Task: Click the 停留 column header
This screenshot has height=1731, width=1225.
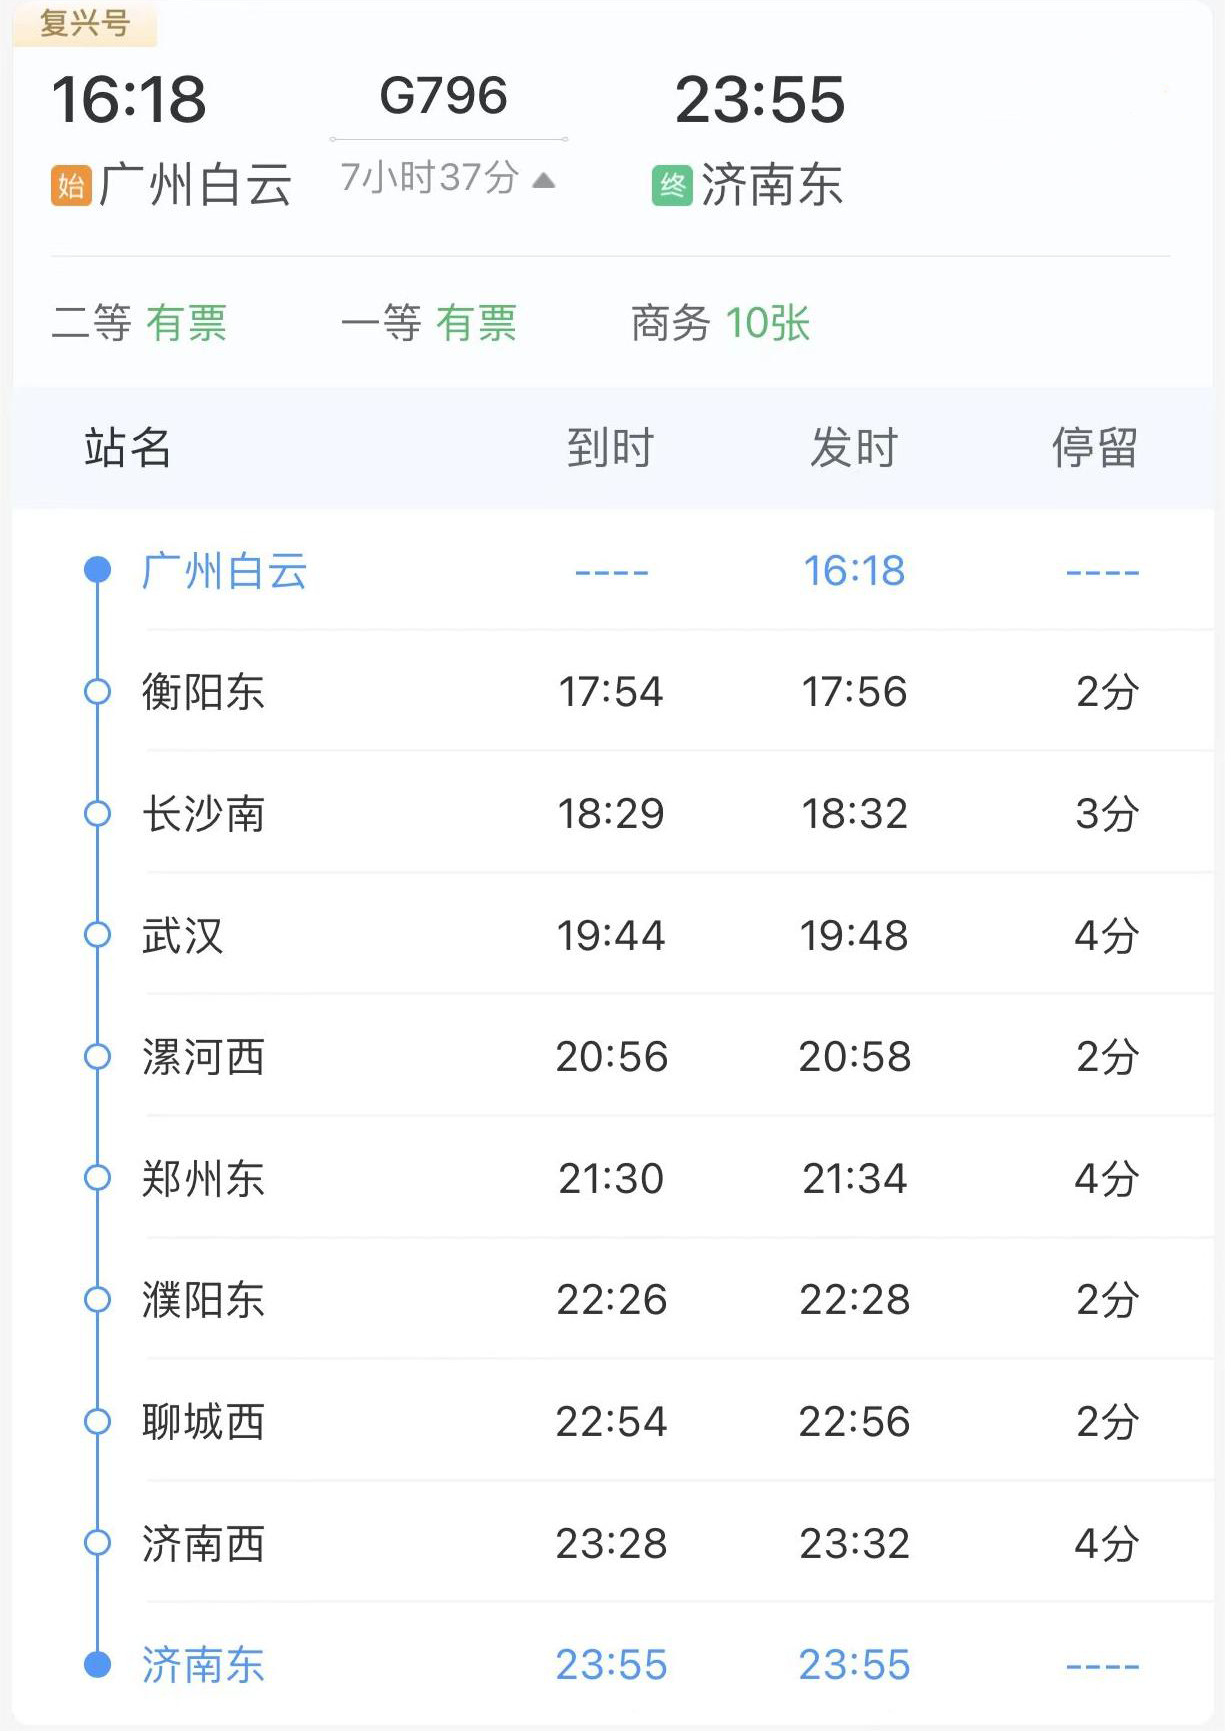Action: [1095, 447]
